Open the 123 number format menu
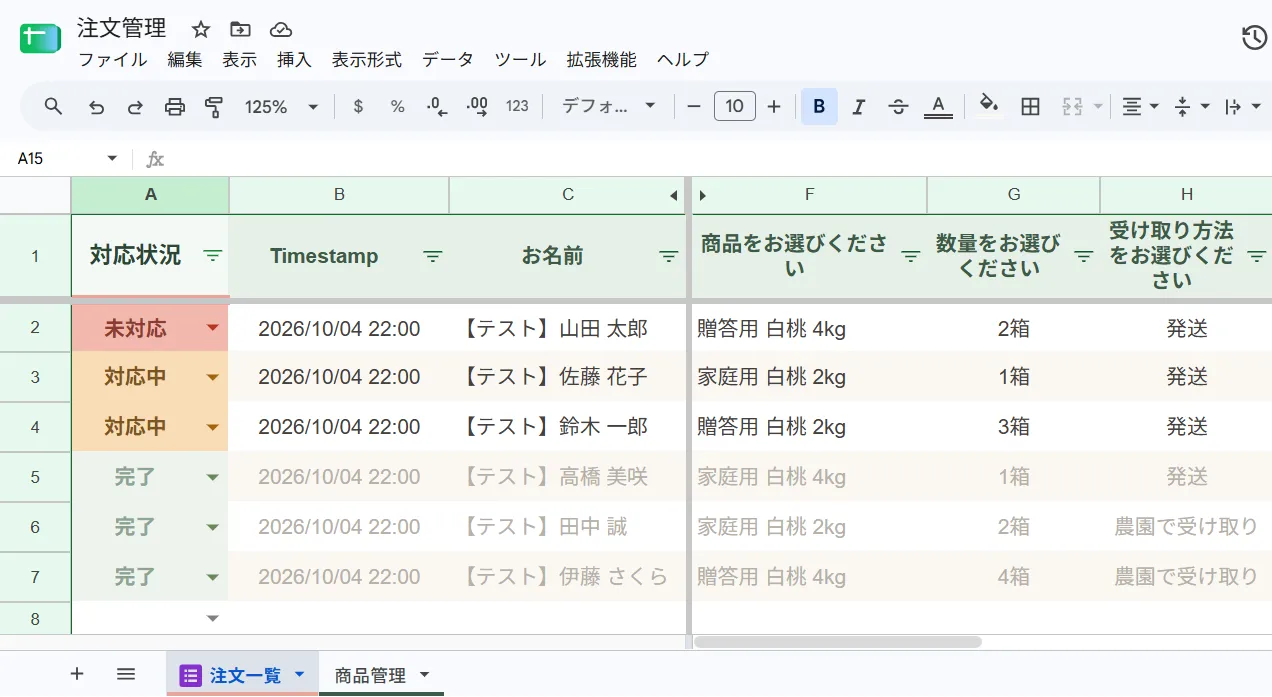The image size is (1272, 697). (517, 106)
